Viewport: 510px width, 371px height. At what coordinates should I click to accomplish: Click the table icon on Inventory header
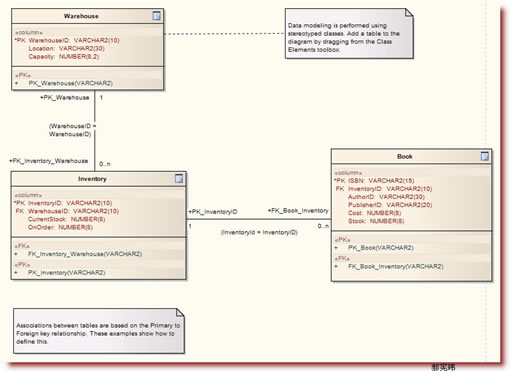179,179
